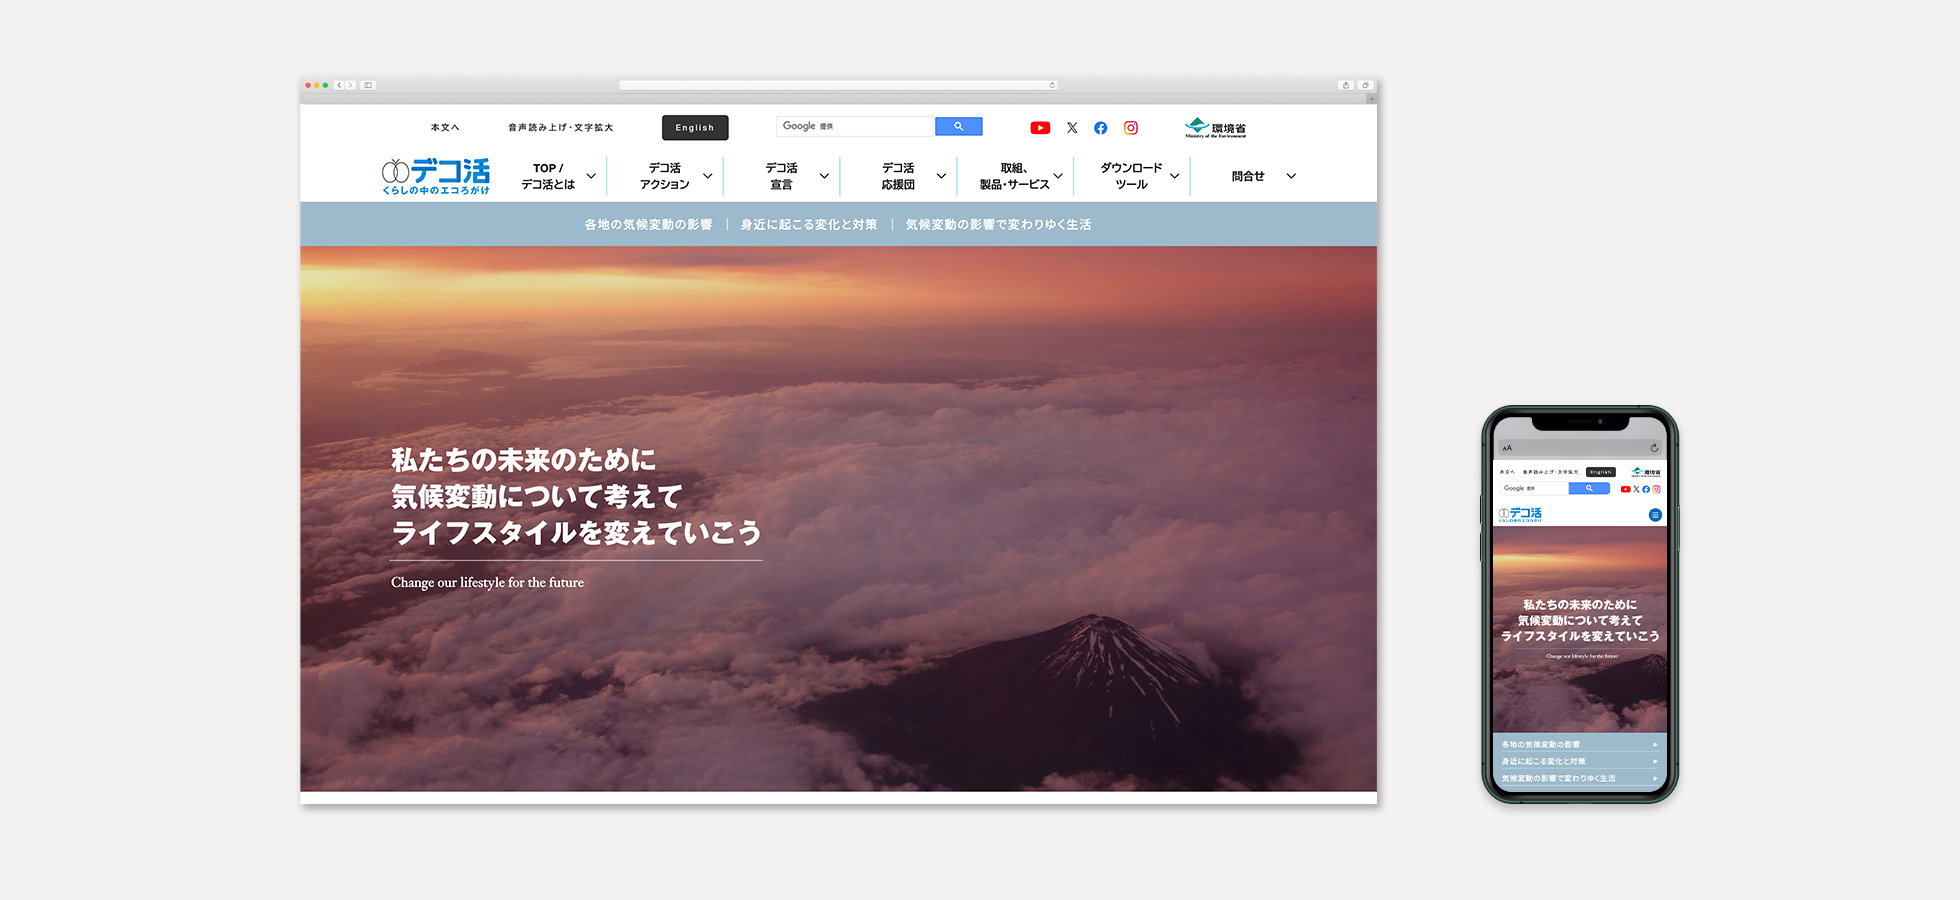Open the YouTube icon in desktop header
The height and width of the screenshot is (900, 1960).
point(1040,128)
